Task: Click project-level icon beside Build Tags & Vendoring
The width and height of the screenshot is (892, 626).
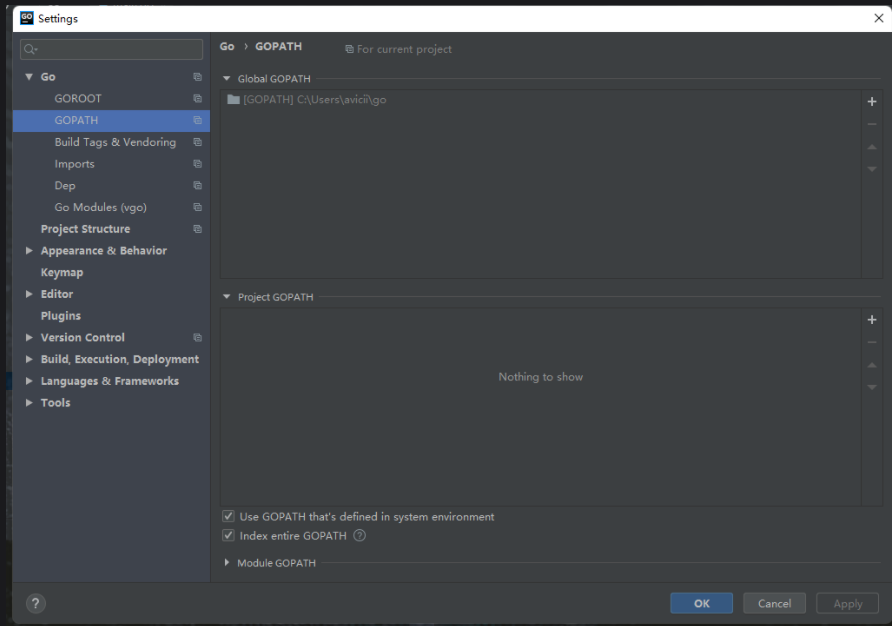Action: [x=197, y=142]
